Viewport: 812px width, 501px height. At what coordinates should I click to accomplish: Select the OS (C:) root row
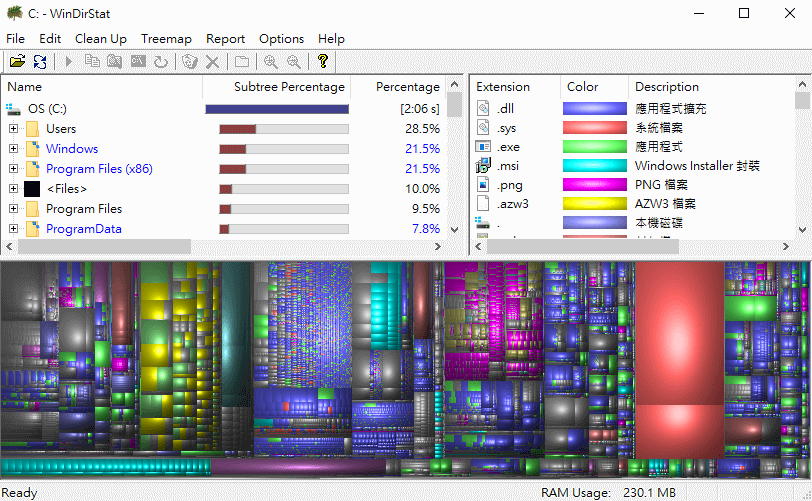point(224,109)
